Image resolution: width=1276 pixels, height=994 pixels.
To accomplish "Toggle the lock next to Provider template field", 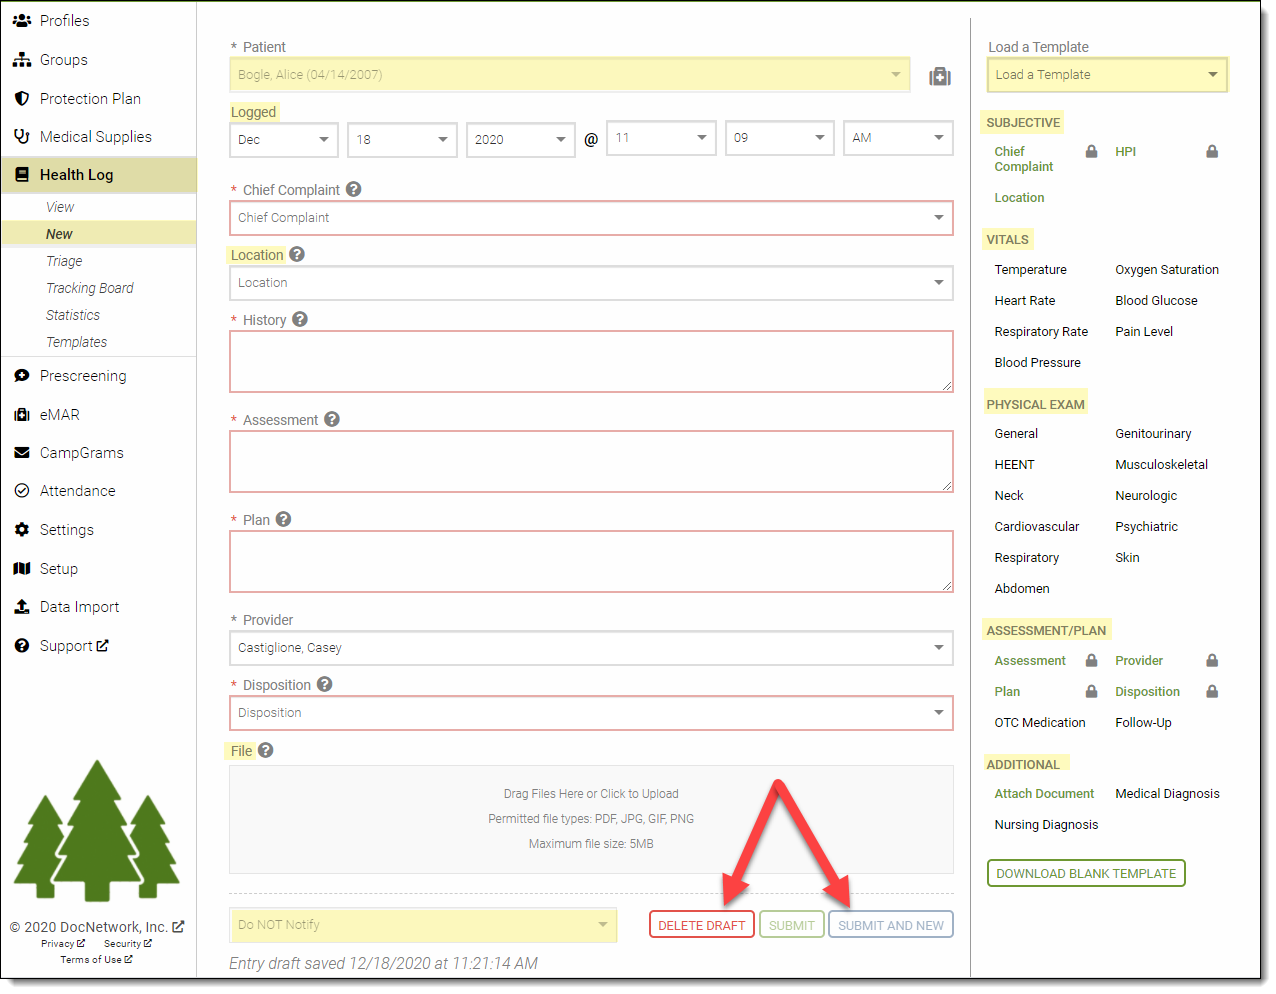I will (1211, 661).
